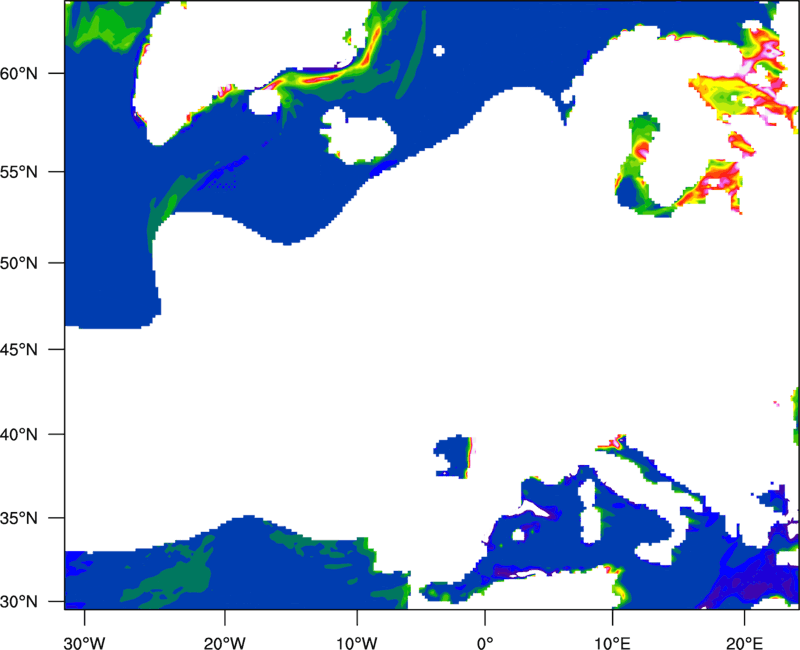This screenshot has width=800, height=650.
Task: Click the 35°N latitude label
Action: (x=19, y=518)
